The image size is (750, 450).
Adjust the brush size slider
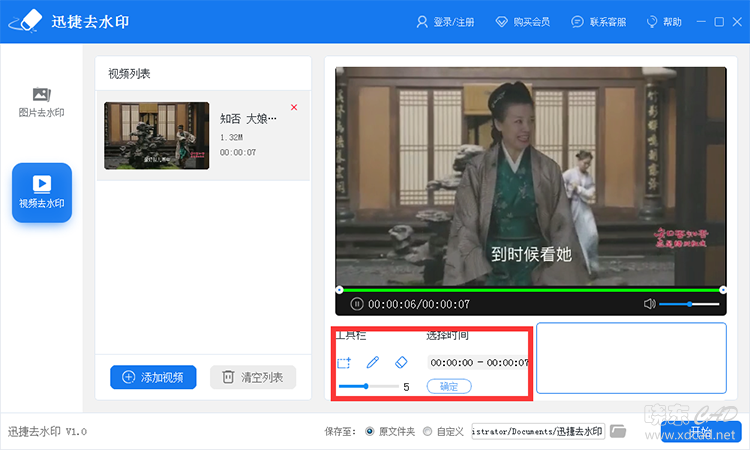coord(368,386)
